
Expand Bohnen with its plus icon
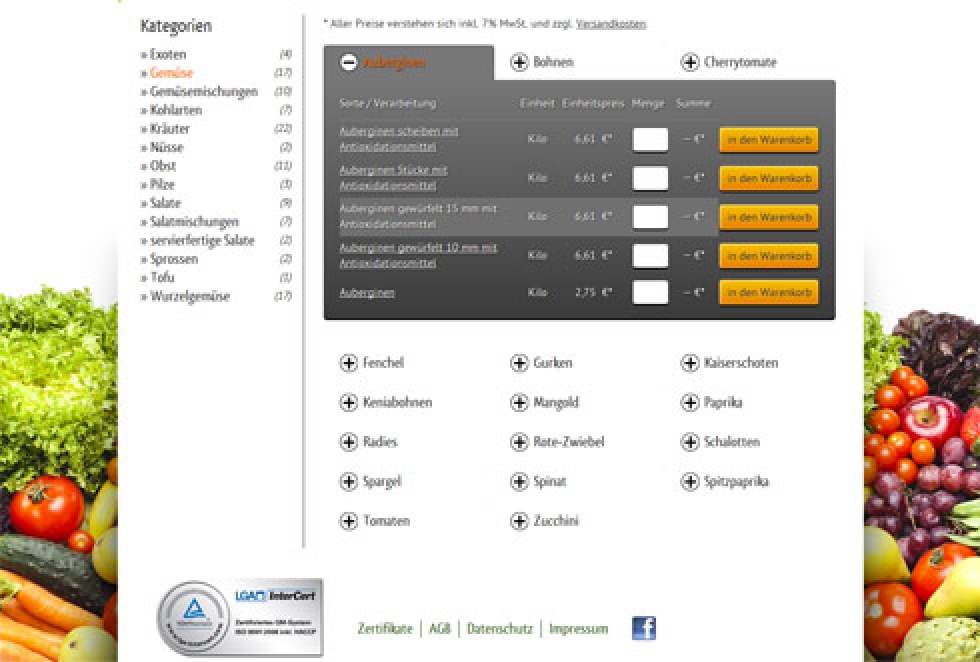(519, 63)
